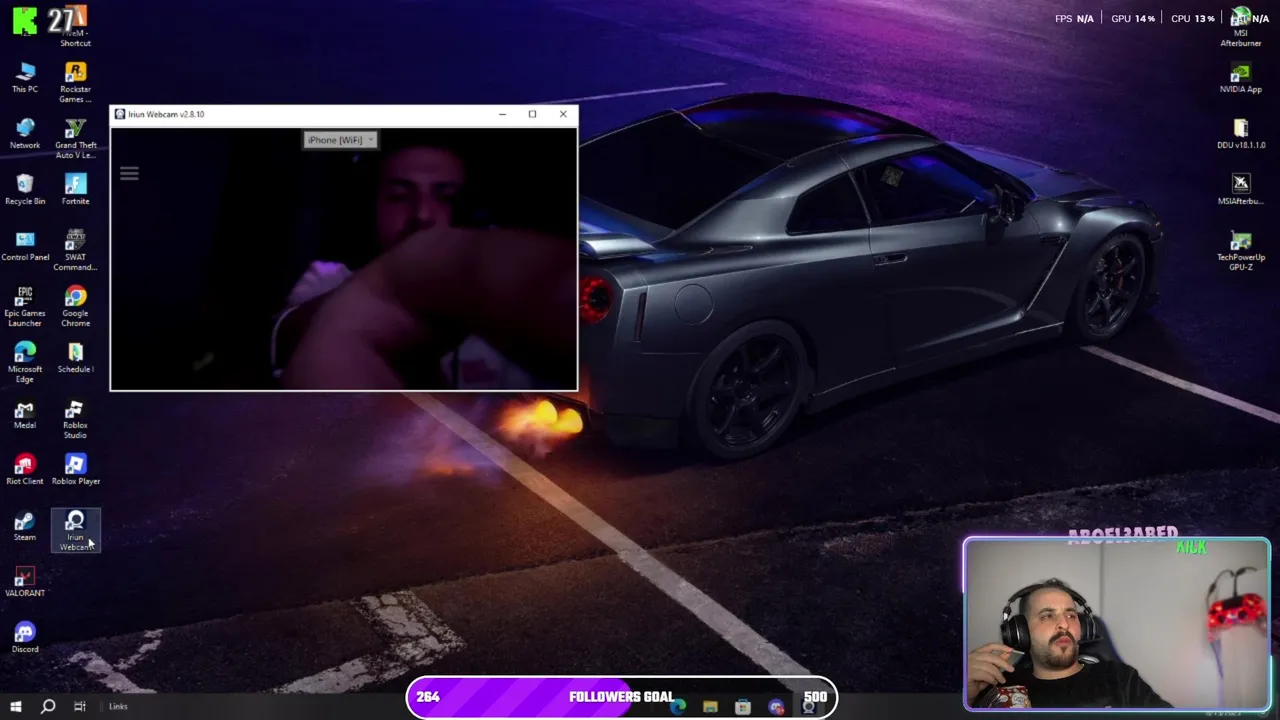Open Task View on taskbar

(x=79, y=706)
